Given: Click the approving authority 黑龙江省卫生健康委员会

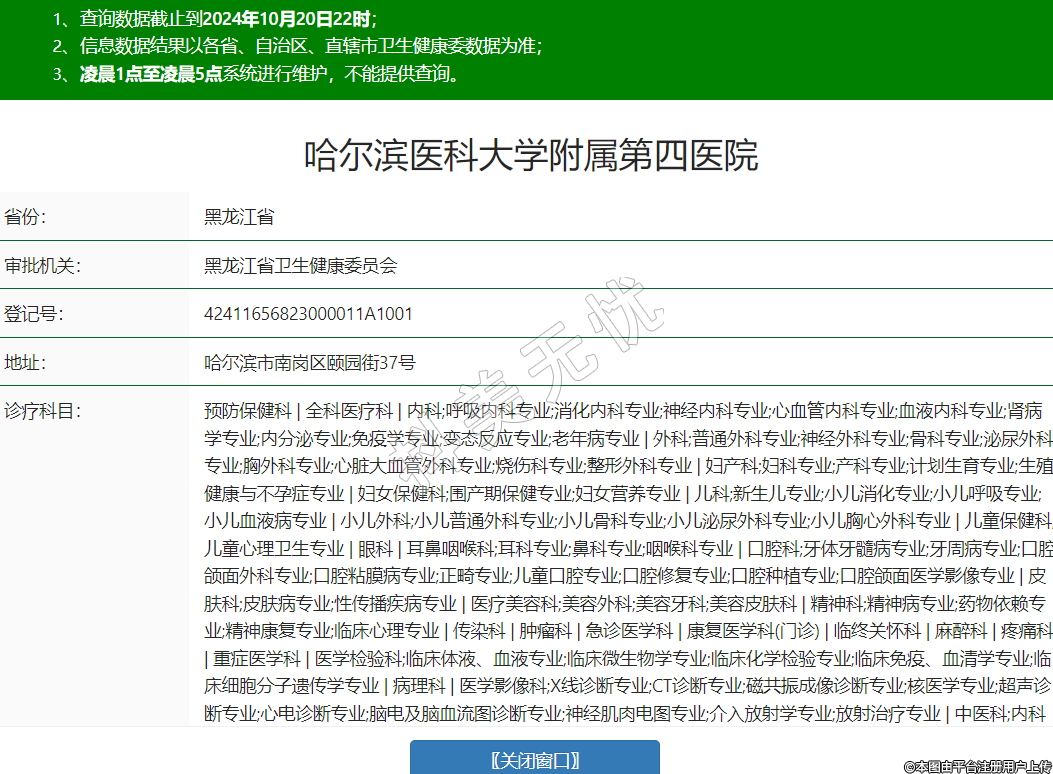Looking at the screenshot, I should [300, 265].
